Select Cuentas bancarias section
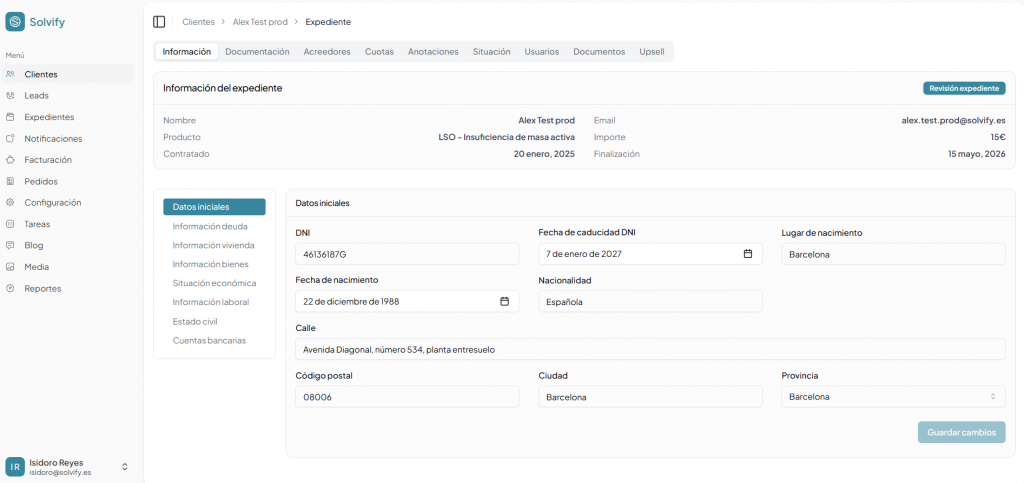Image resolution: width=1024 pixels, height=483 pixels. [209, 340]
